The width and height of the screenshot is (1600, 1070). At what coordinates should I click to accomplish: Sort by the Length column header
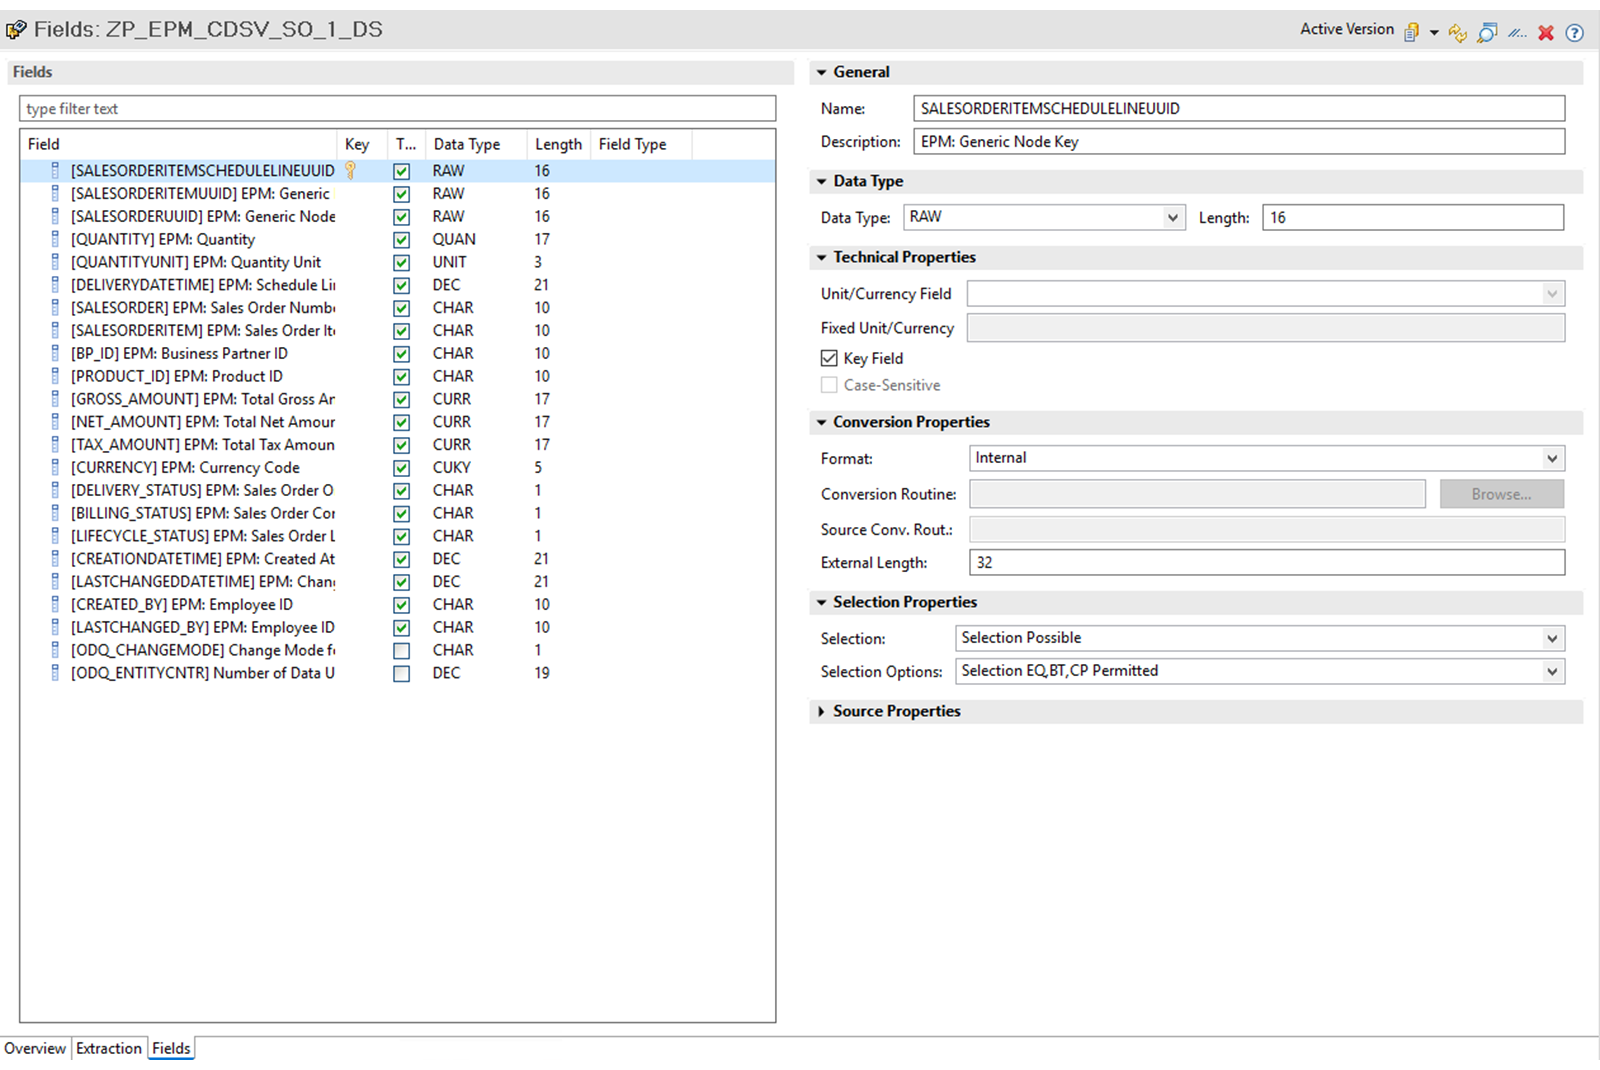[559, 144]
